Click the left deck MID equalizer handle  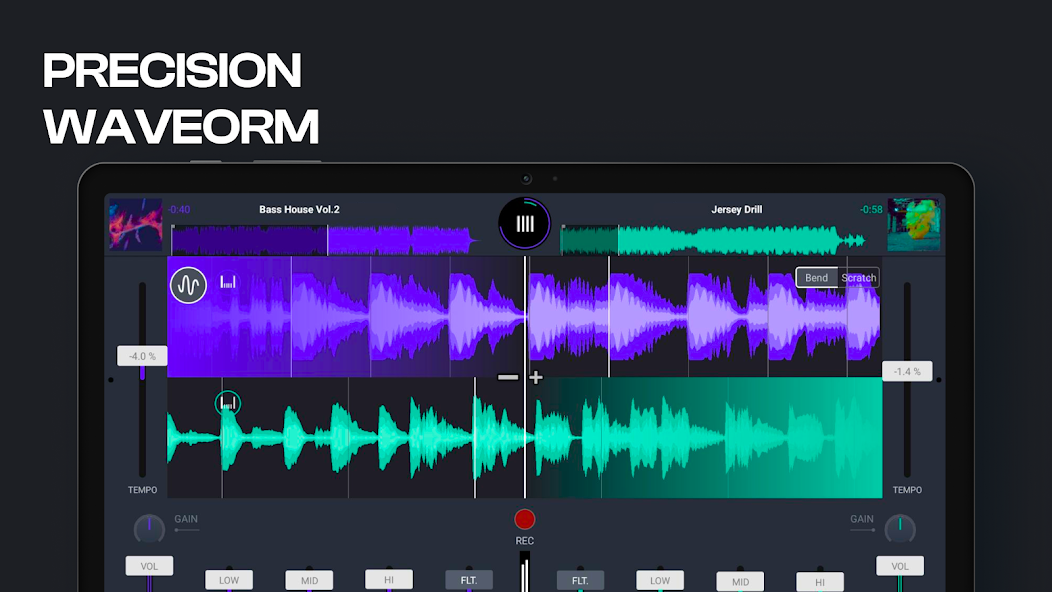point(309,580)
